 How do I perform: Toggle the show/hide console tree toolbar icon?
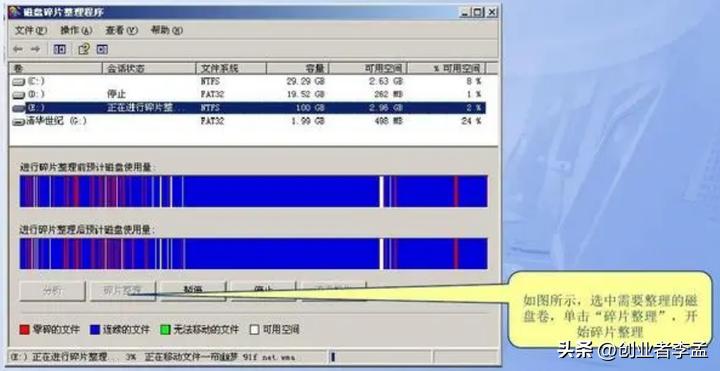tap(60, 49)
